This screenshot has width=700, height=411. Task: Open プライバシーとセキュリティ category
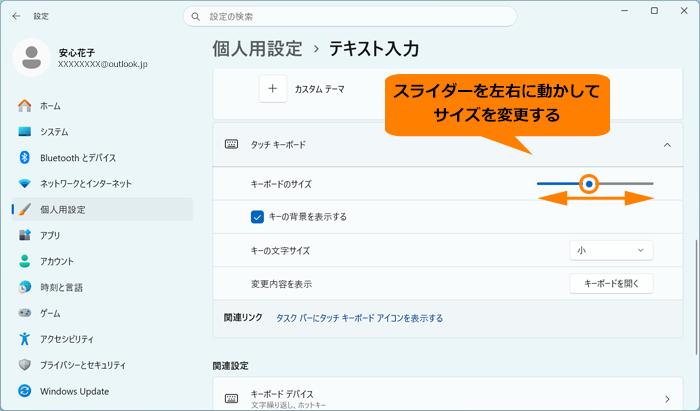[x=102, y=365]
